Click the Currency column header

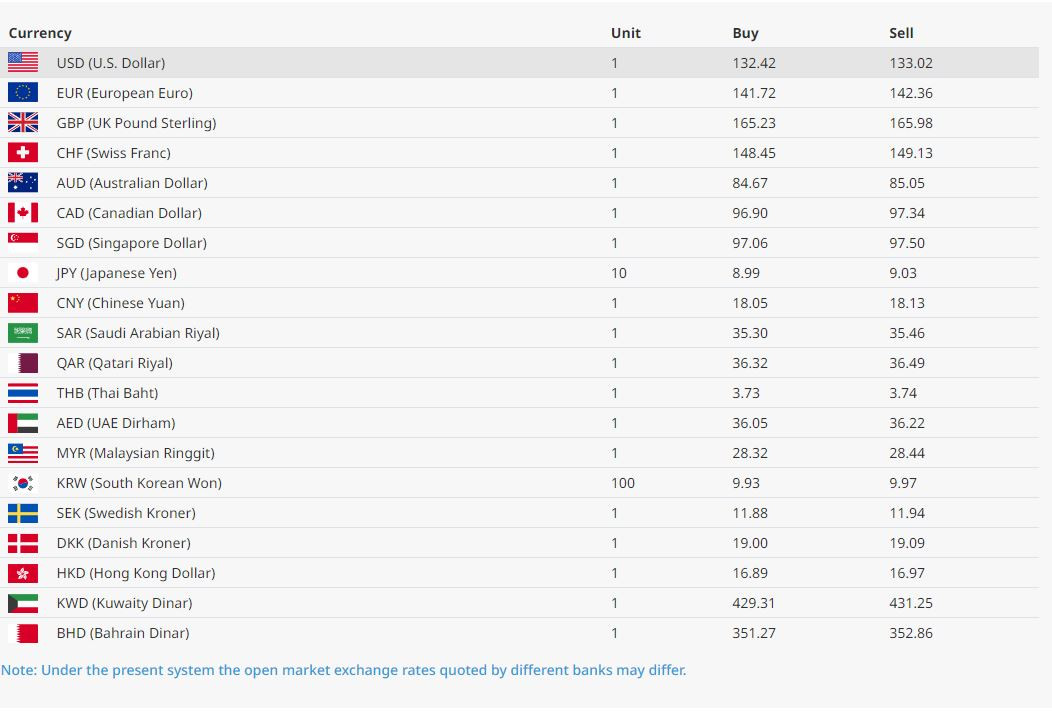(x=40, y=33)
